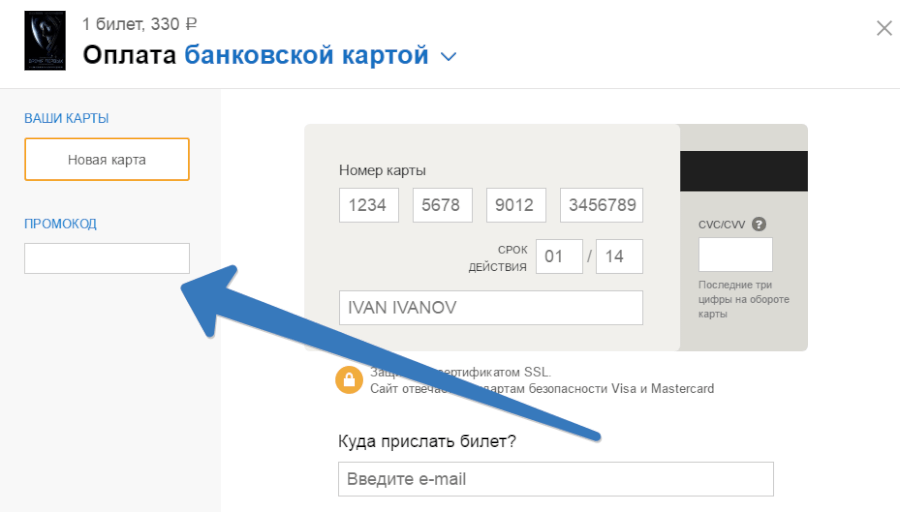Select the 'Новая карта' button
This screenshot has width=900, height=512.
pos(107,159)
